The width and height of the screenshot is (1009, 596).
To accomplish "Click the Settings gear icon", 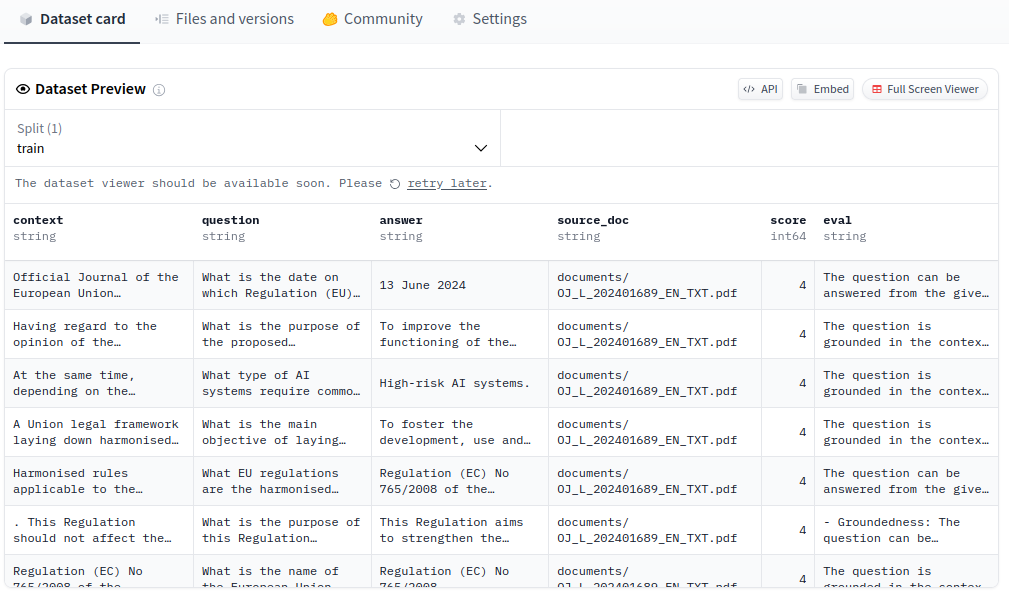I will (x=459, y=19).
